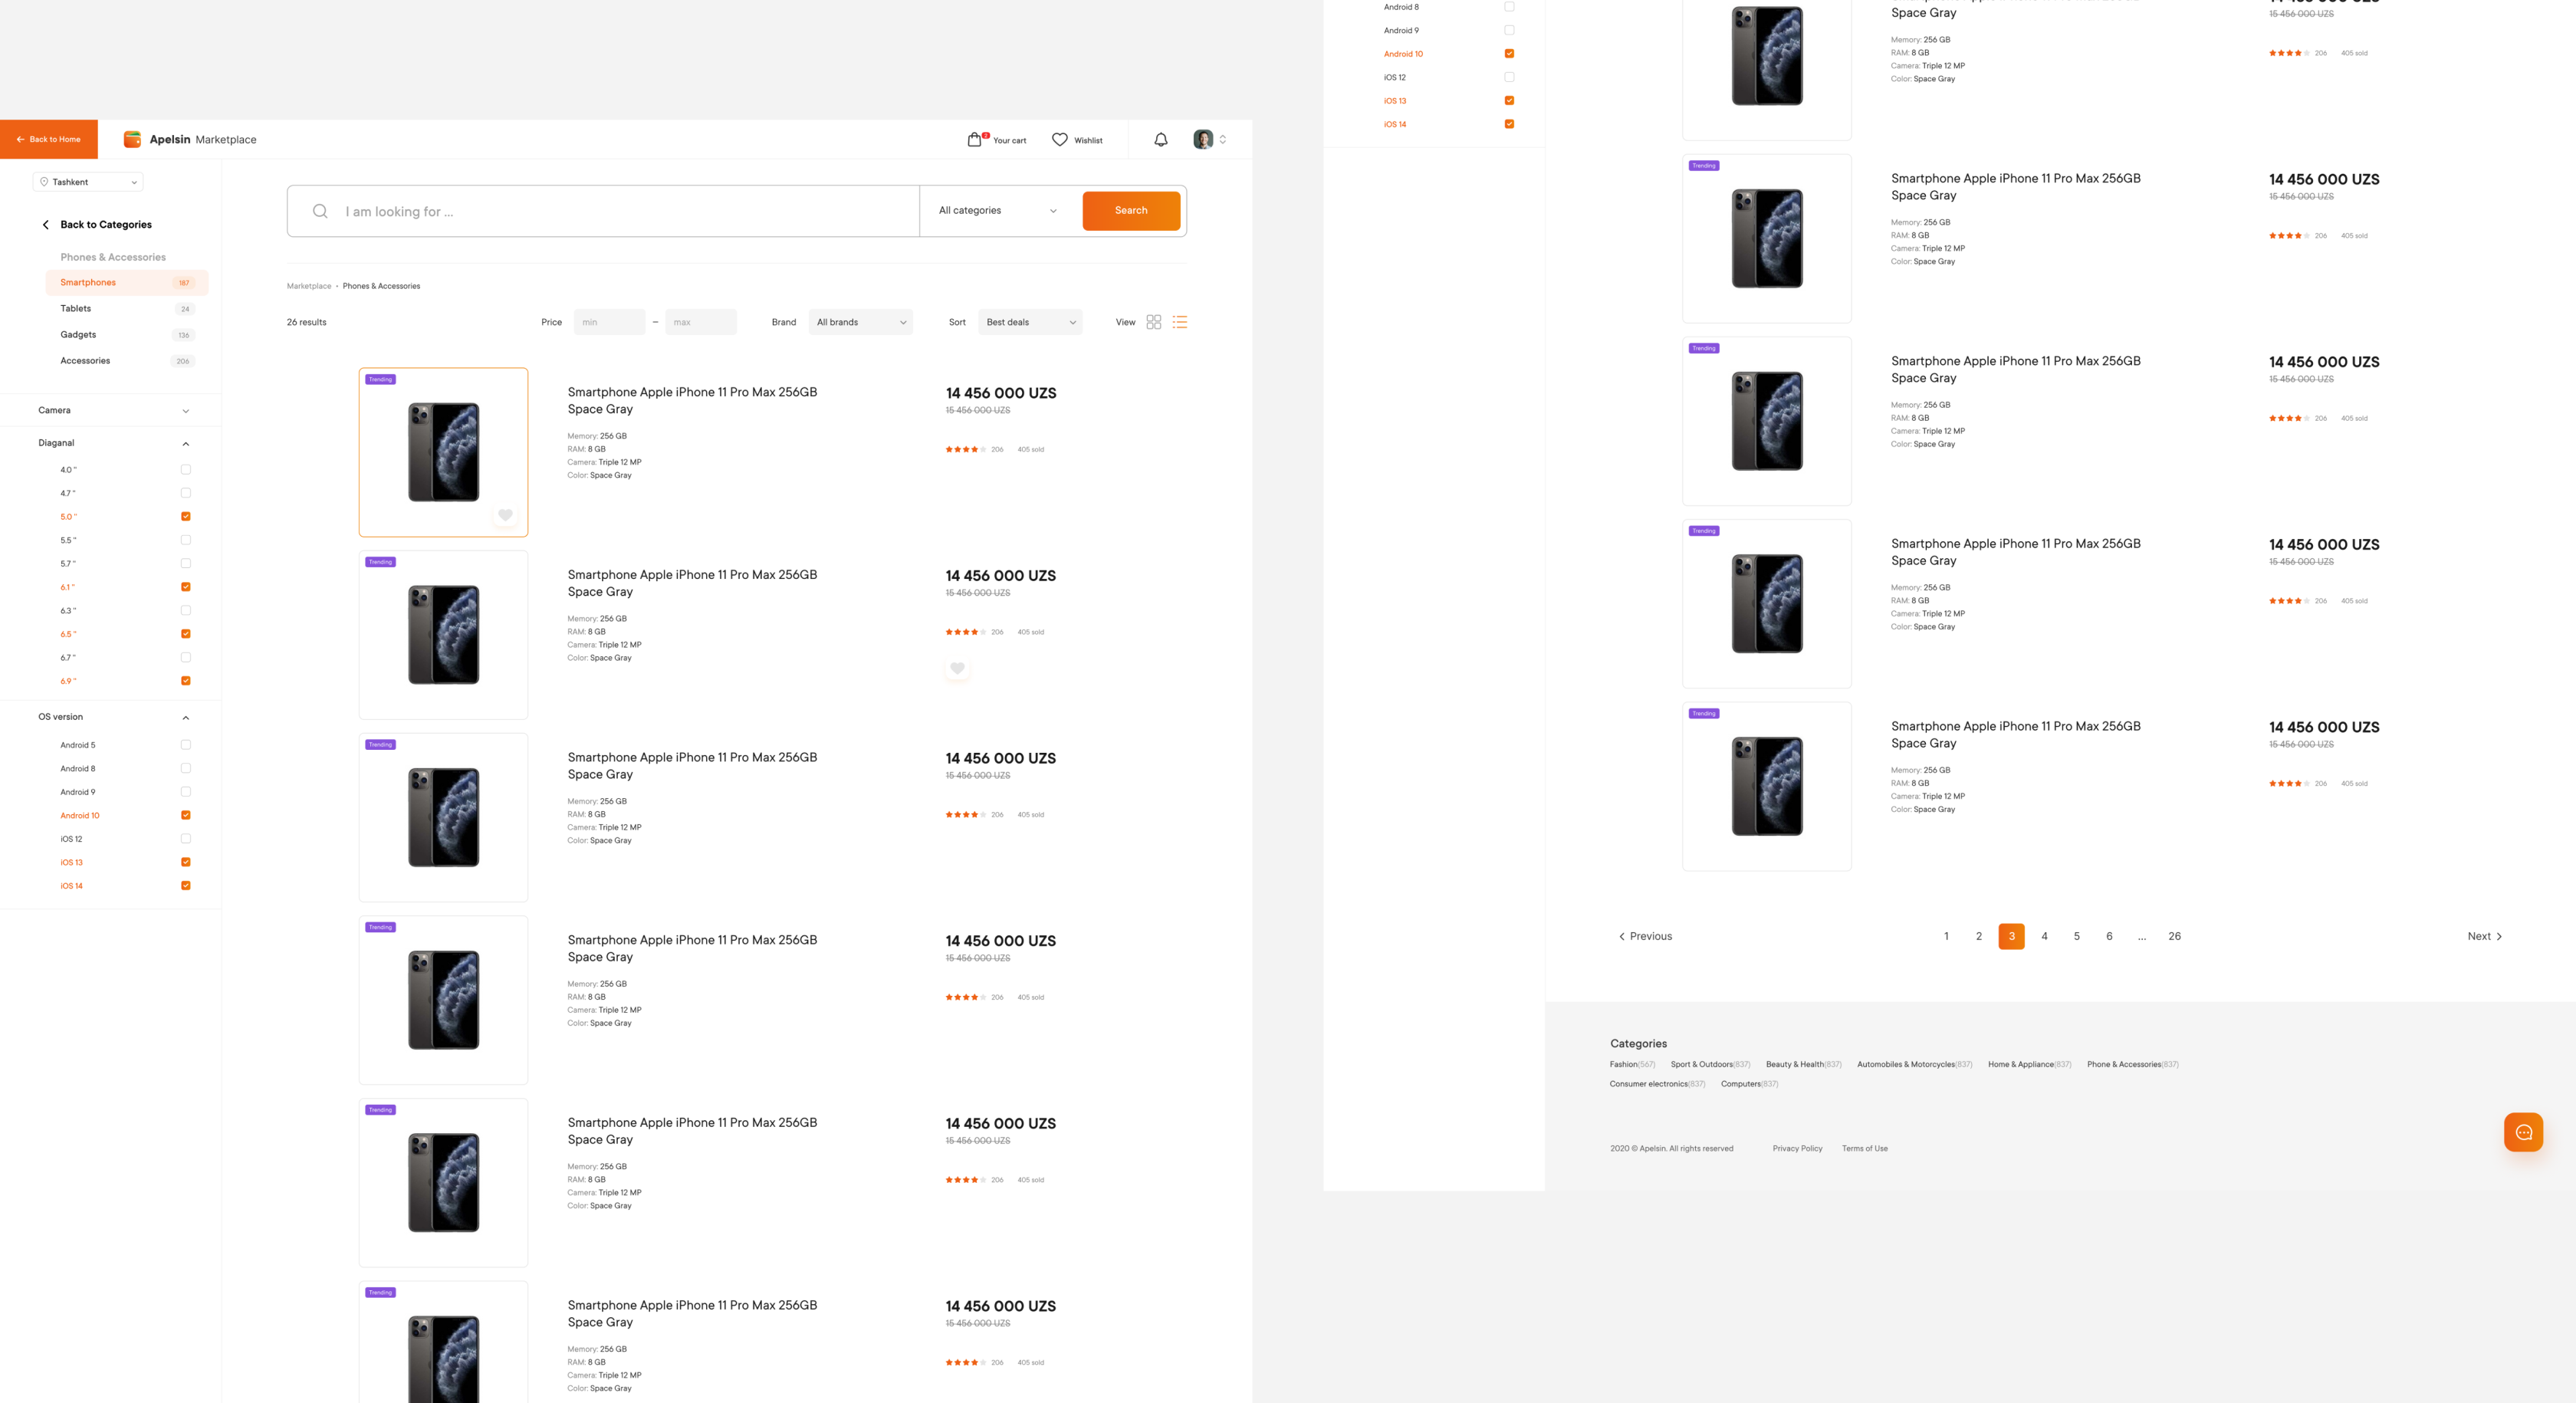Open Computers footer category
Image resolution: width=2576 pixels, height=1403 pixels.
pos(1749,1084)
